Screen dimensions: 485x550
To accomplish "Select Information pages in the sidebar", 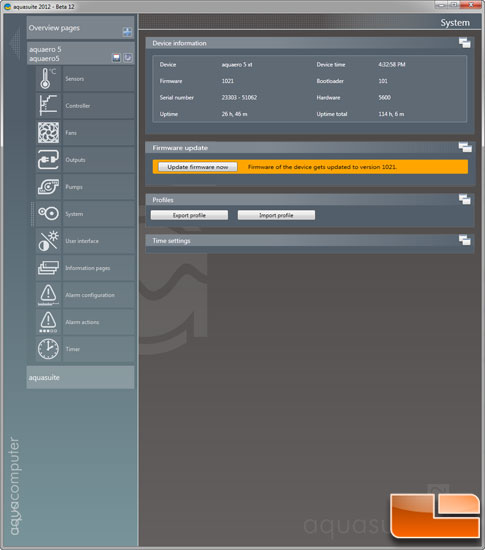I will tap(99, 268).
